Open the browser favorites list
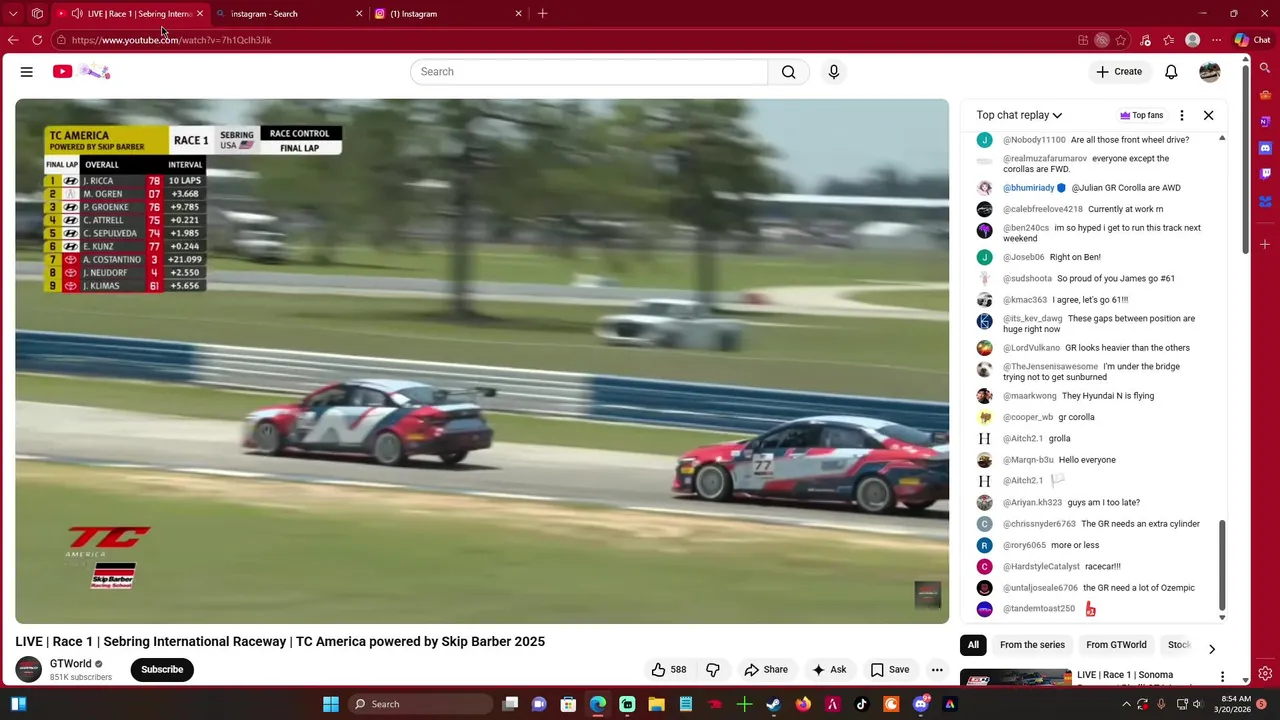Viewport: 1280px width, 720px height. (1169, 40)
